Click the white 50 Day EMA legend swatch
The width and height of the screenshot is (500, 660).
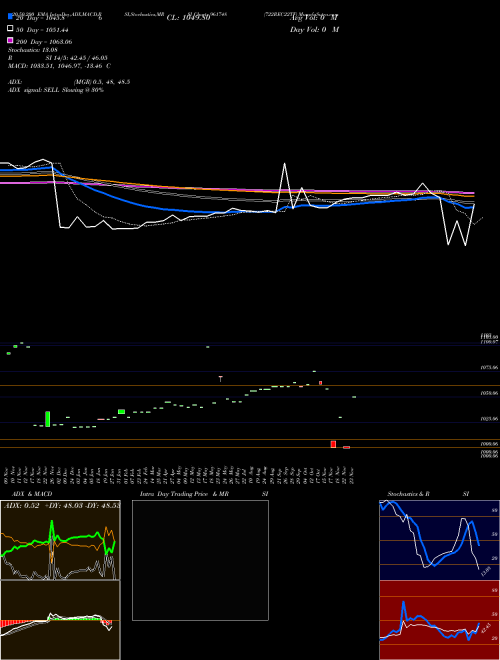click(x=10, y=29)
